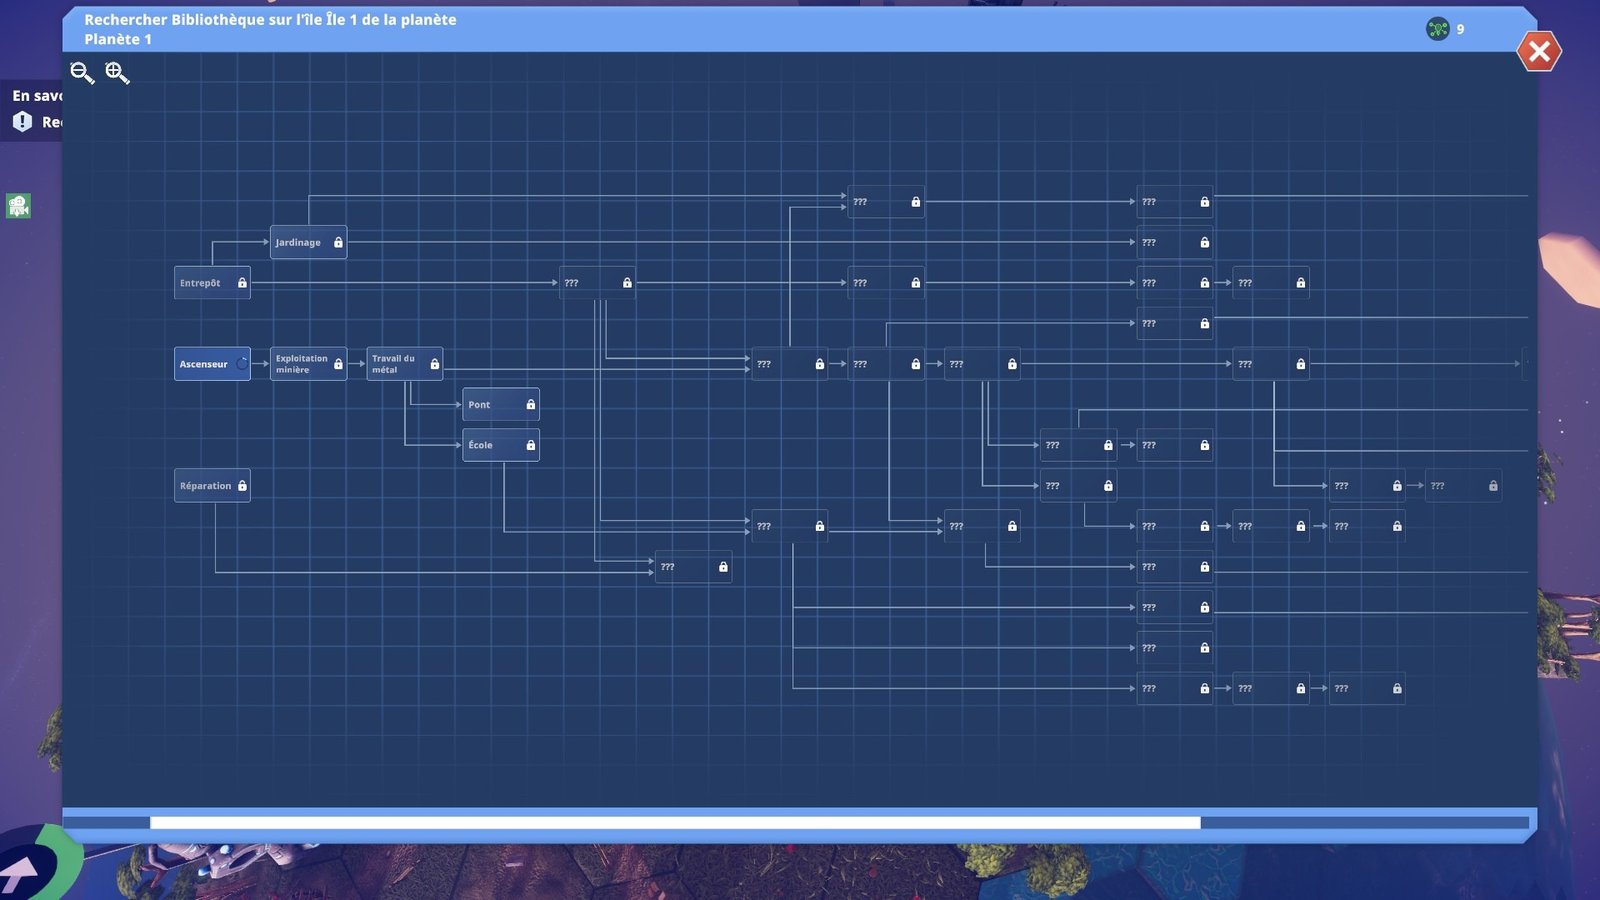Viewport: 1600px width, 900px height.
Task: Choose the Exploitation minière research node
Action: pos(301,364)
